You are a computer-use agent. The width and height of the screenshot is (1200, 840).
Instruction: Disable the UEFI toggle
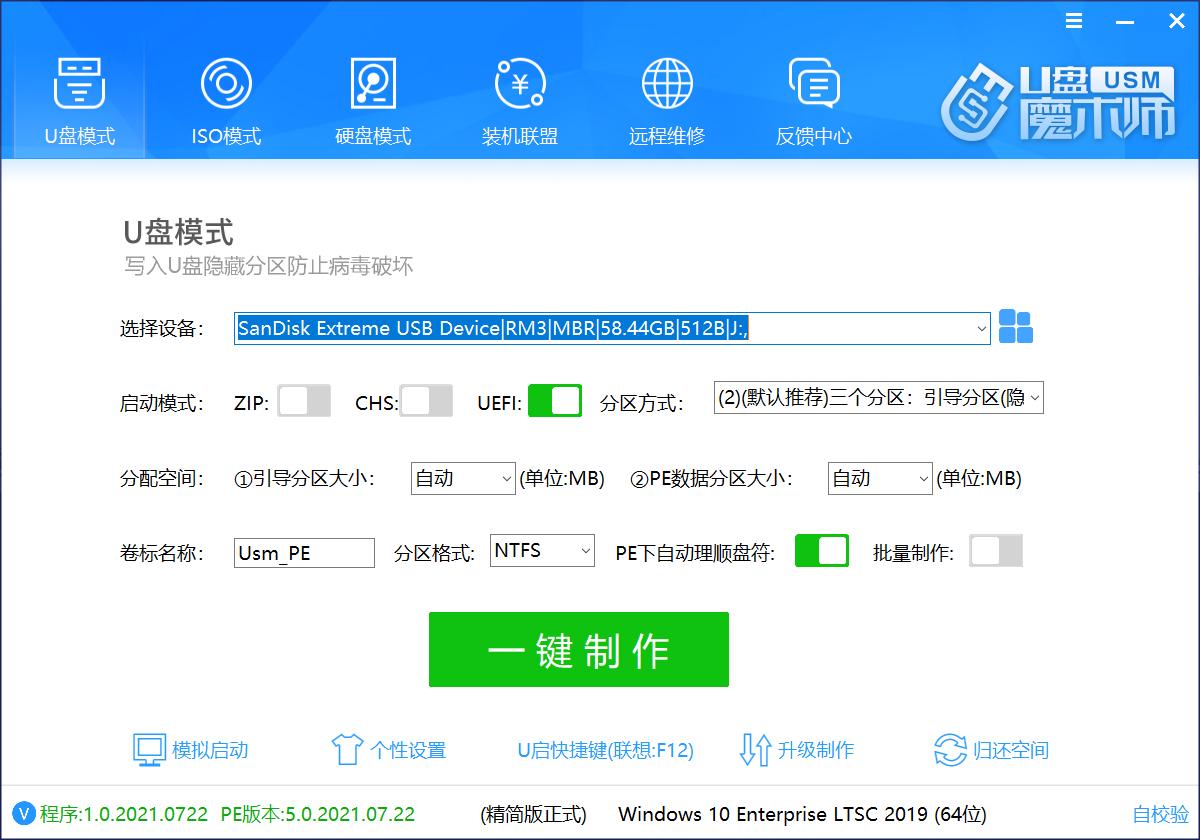pyautogui.click(x=555, y=400)
